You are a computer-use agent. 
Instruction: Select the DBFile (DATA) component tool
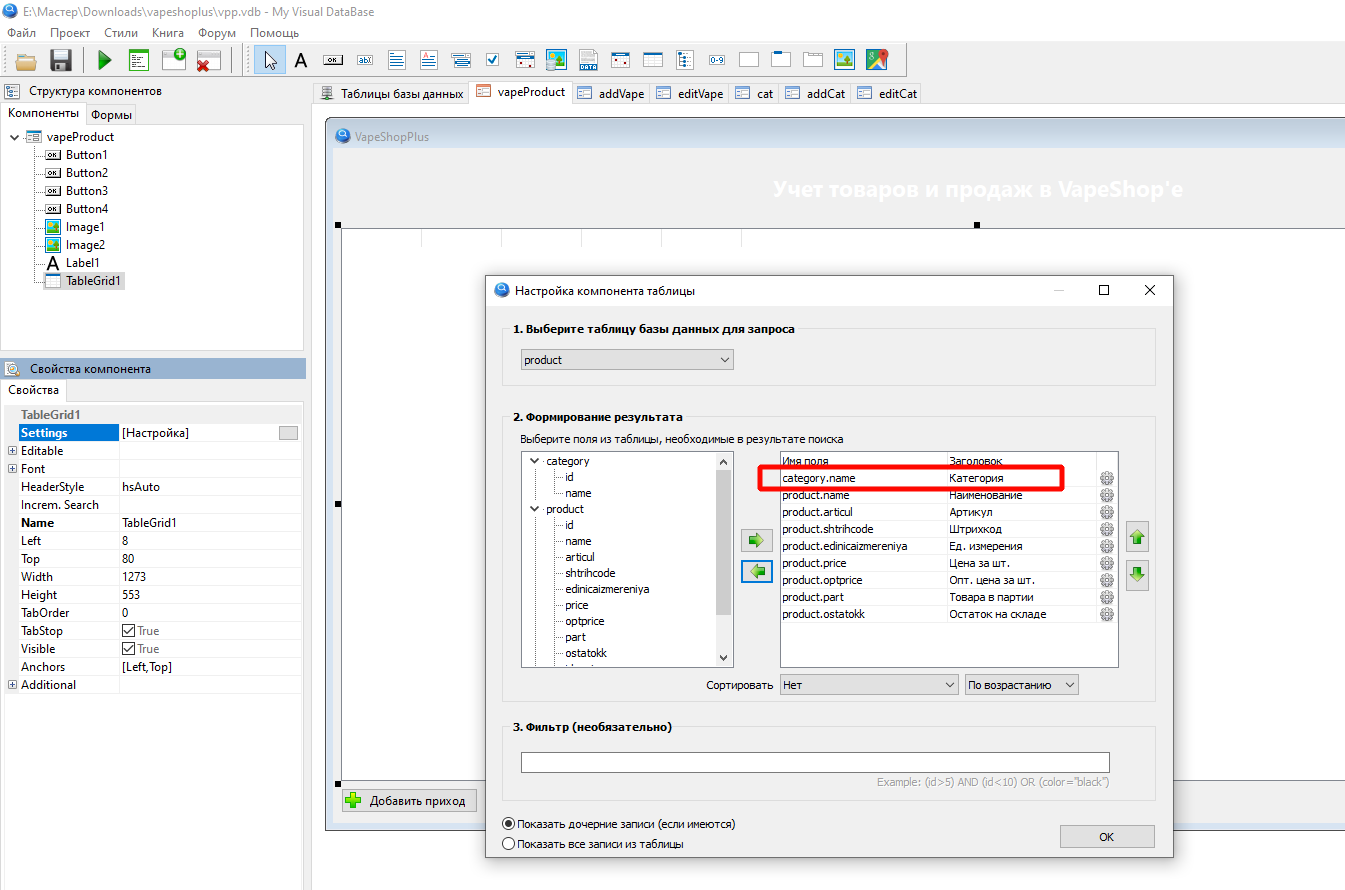click(589, 60)
